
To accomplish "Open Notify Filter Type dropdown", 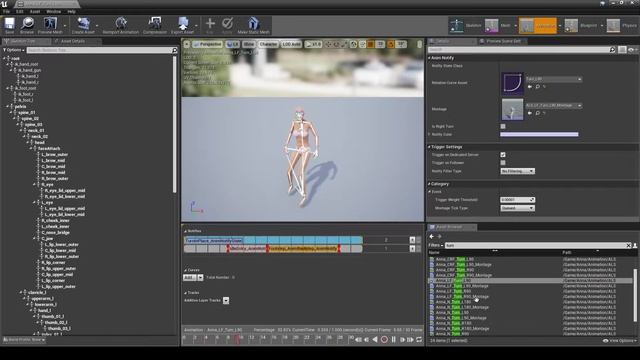I will point(517,171).
